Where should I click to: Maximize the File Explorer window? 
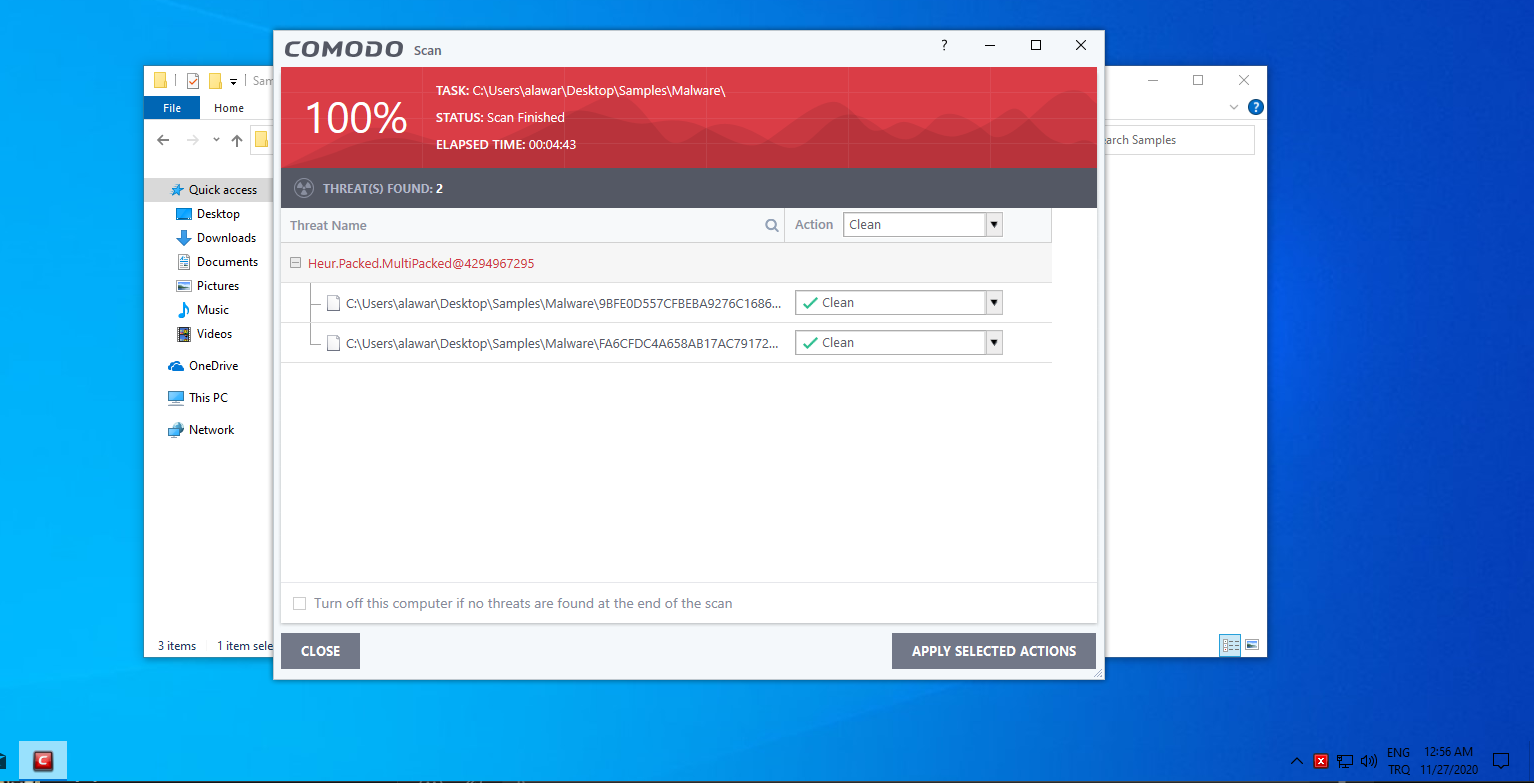click(1198, 80)
